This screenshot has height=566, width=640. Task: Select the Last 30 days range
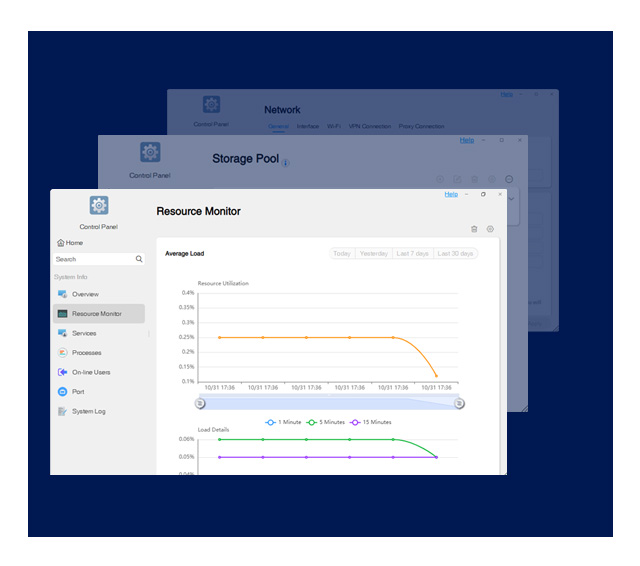point(455,253)
